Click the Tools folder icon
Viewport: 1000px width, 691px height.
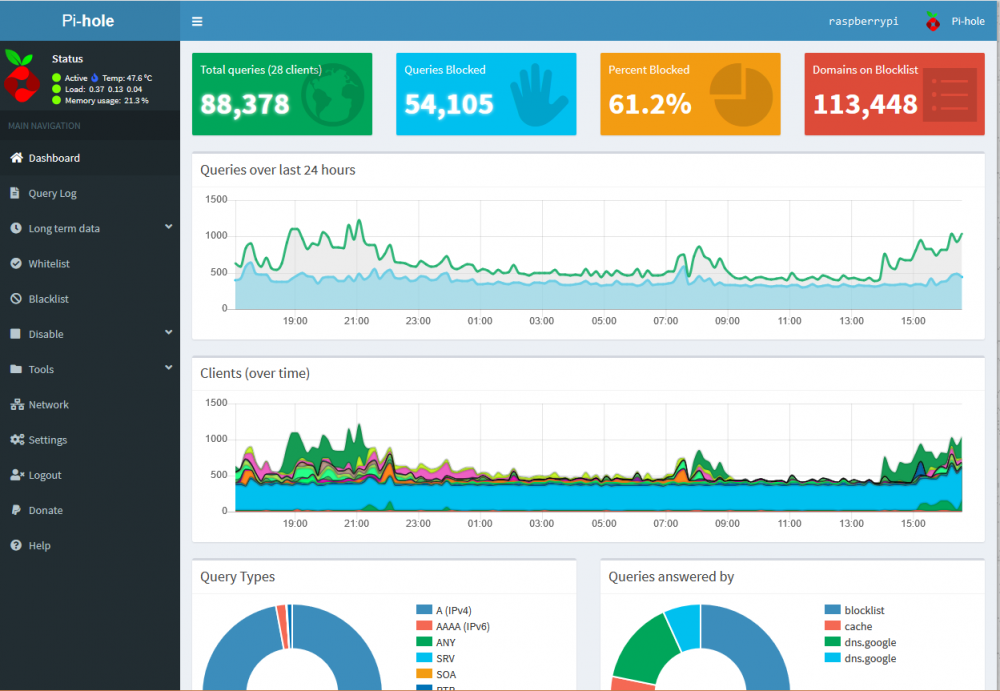pos(16,369)
